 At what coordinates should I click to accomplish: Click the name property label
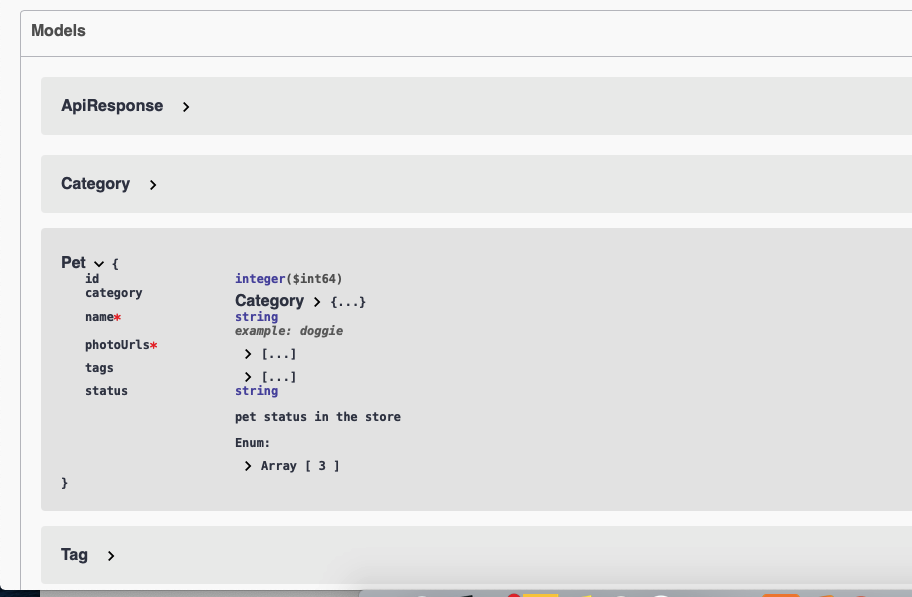click(x=99, y=317)
